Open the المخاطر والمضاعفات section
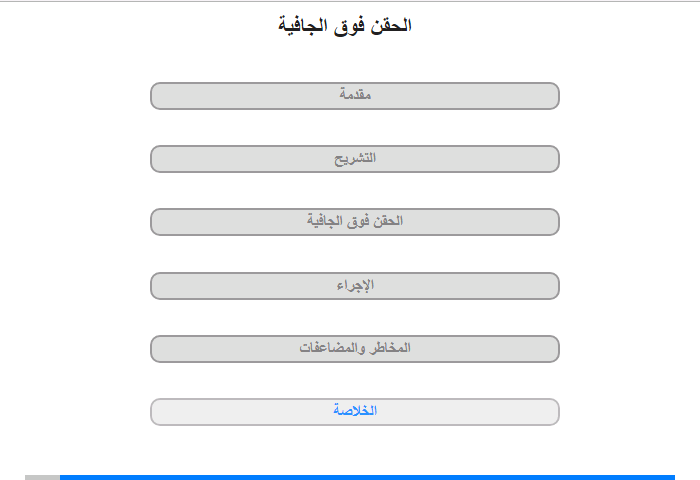The width and height of the screenshot is (700, 480). 355,349
